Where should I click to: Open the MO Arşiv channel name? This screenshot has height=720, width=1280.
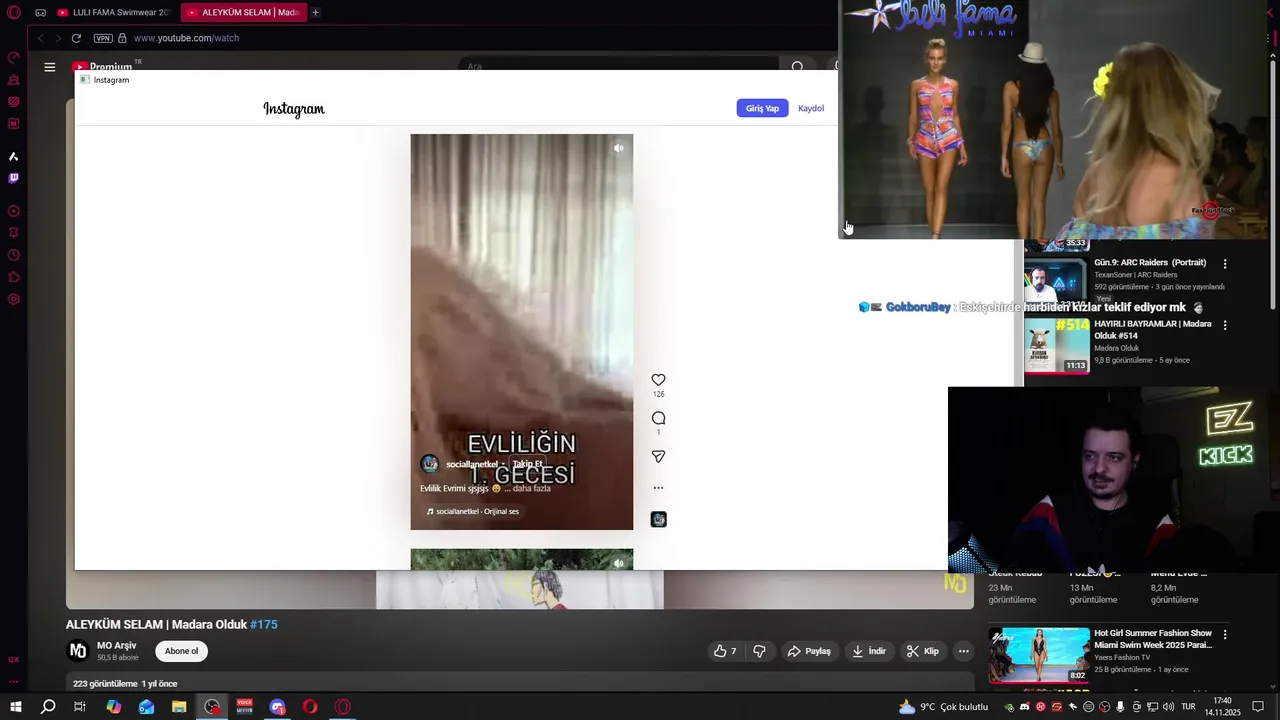117,646
